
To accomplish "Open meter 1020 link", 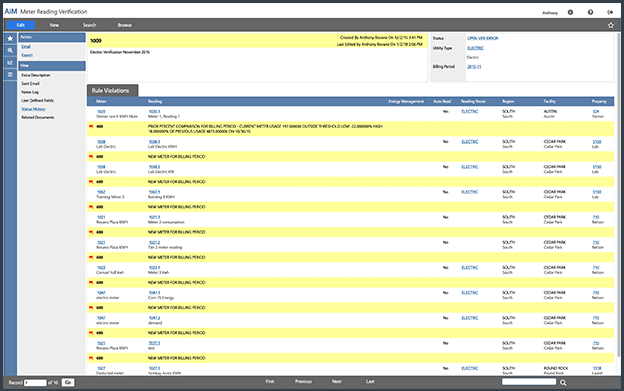I will (x=101, y=112).
